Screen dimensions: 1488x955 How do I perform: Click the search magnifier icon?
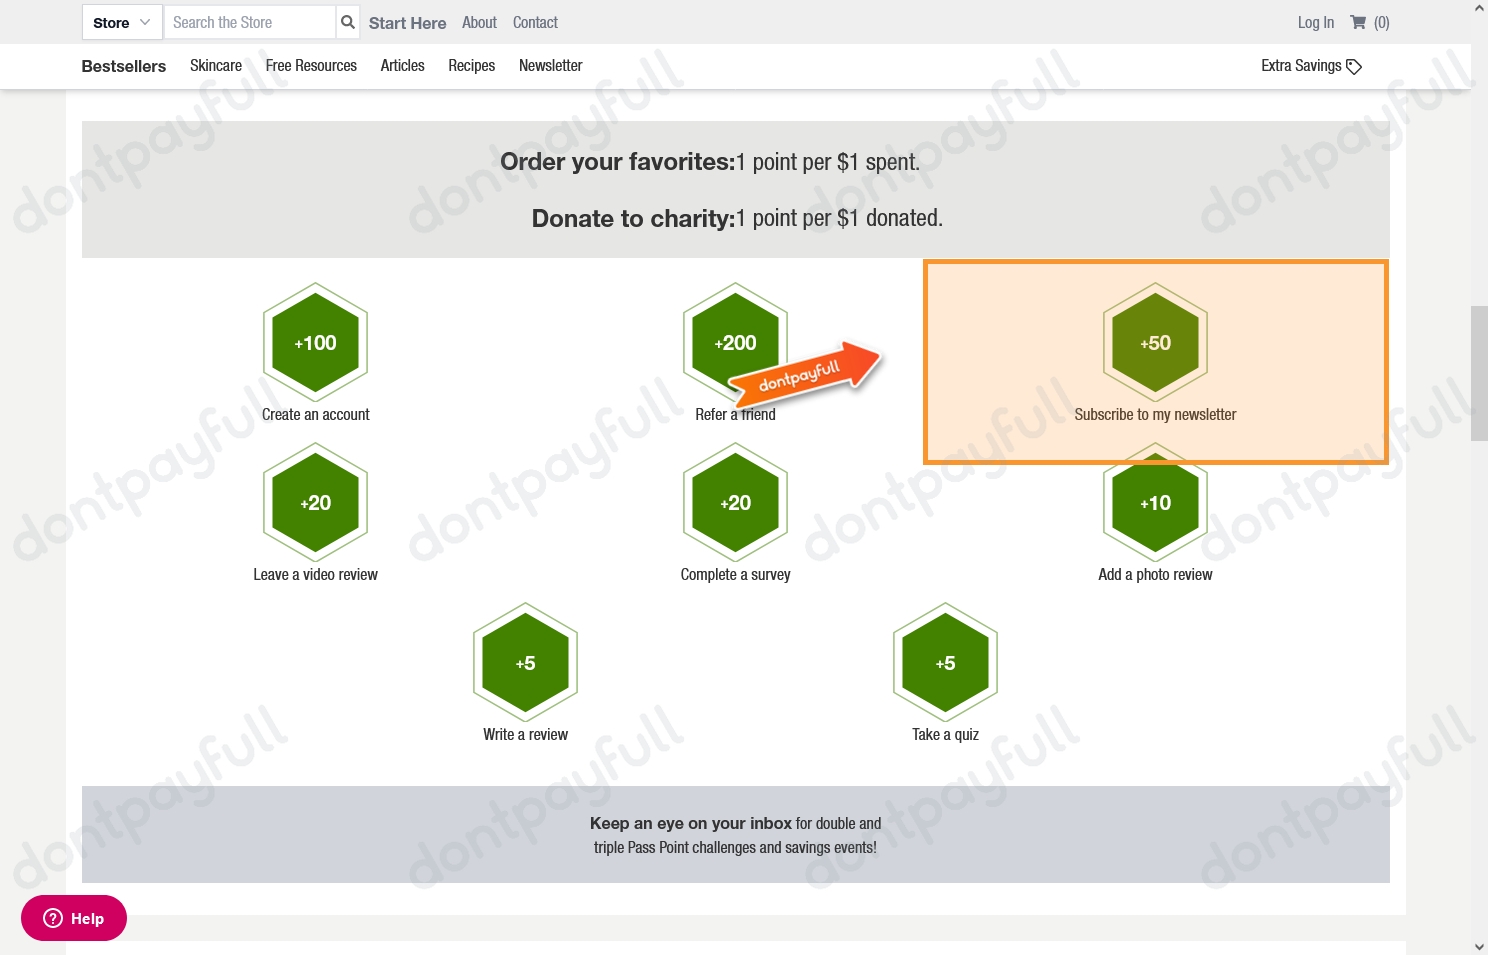point(347,22)
